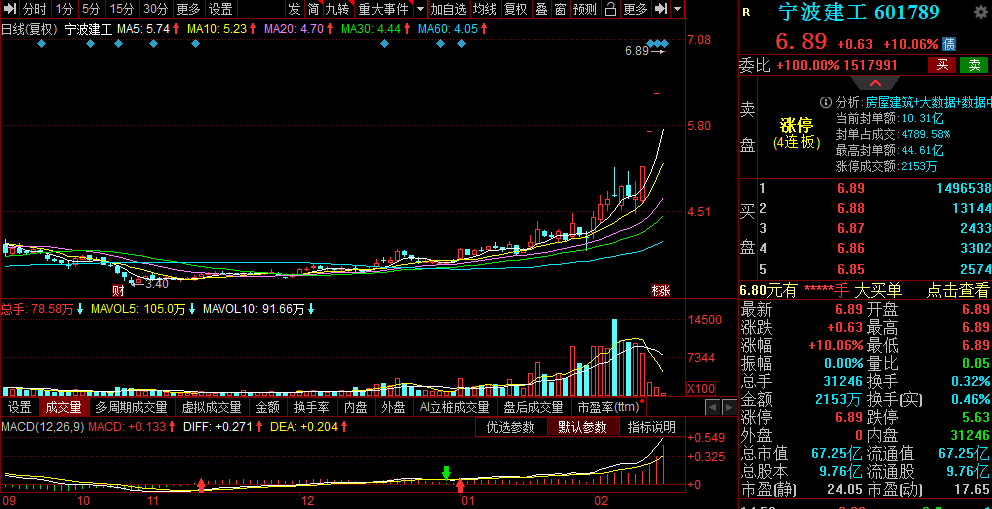The width and height of the screenshot is (992, 509).
Task: Click the yellow R marker beside the stock name
Action: 746,13
